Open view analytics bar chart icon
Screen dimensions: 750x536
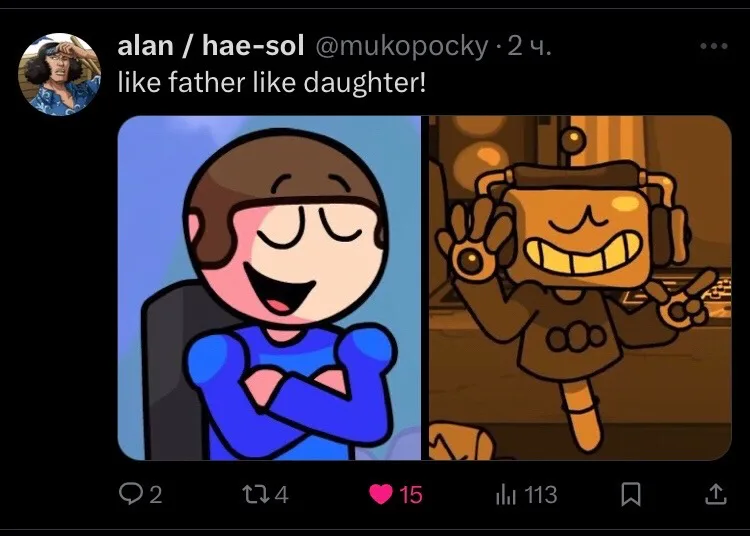[x=506, y=494]
